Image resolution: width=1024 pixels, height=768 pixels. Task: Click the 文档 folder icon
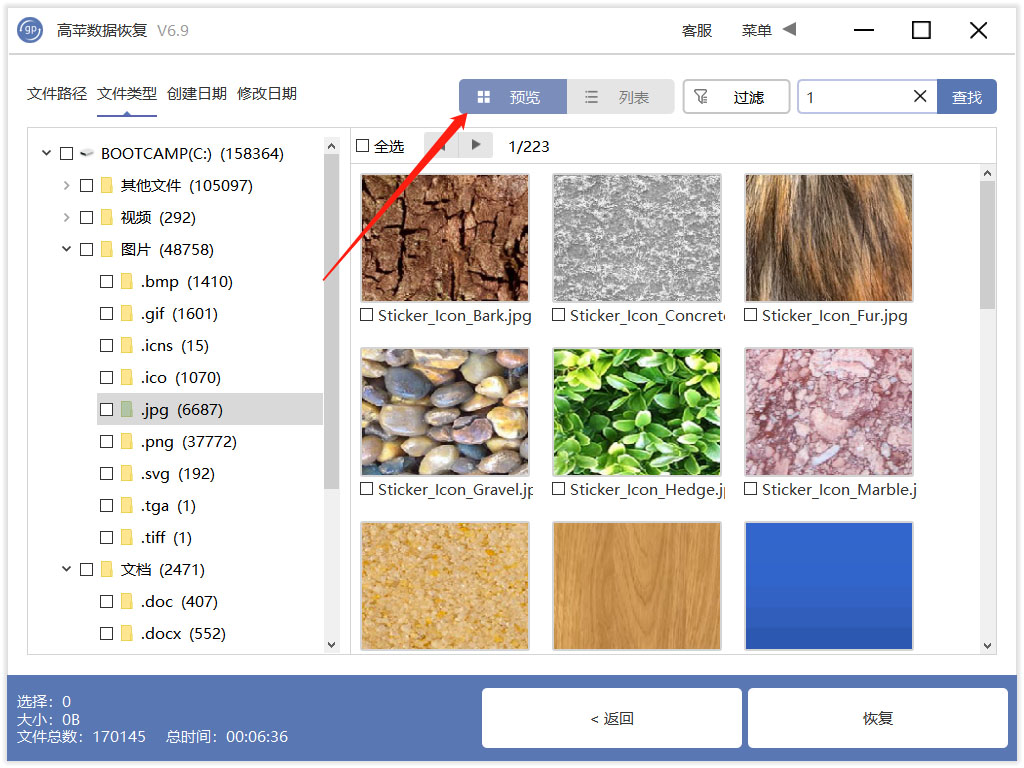point(107,569)
